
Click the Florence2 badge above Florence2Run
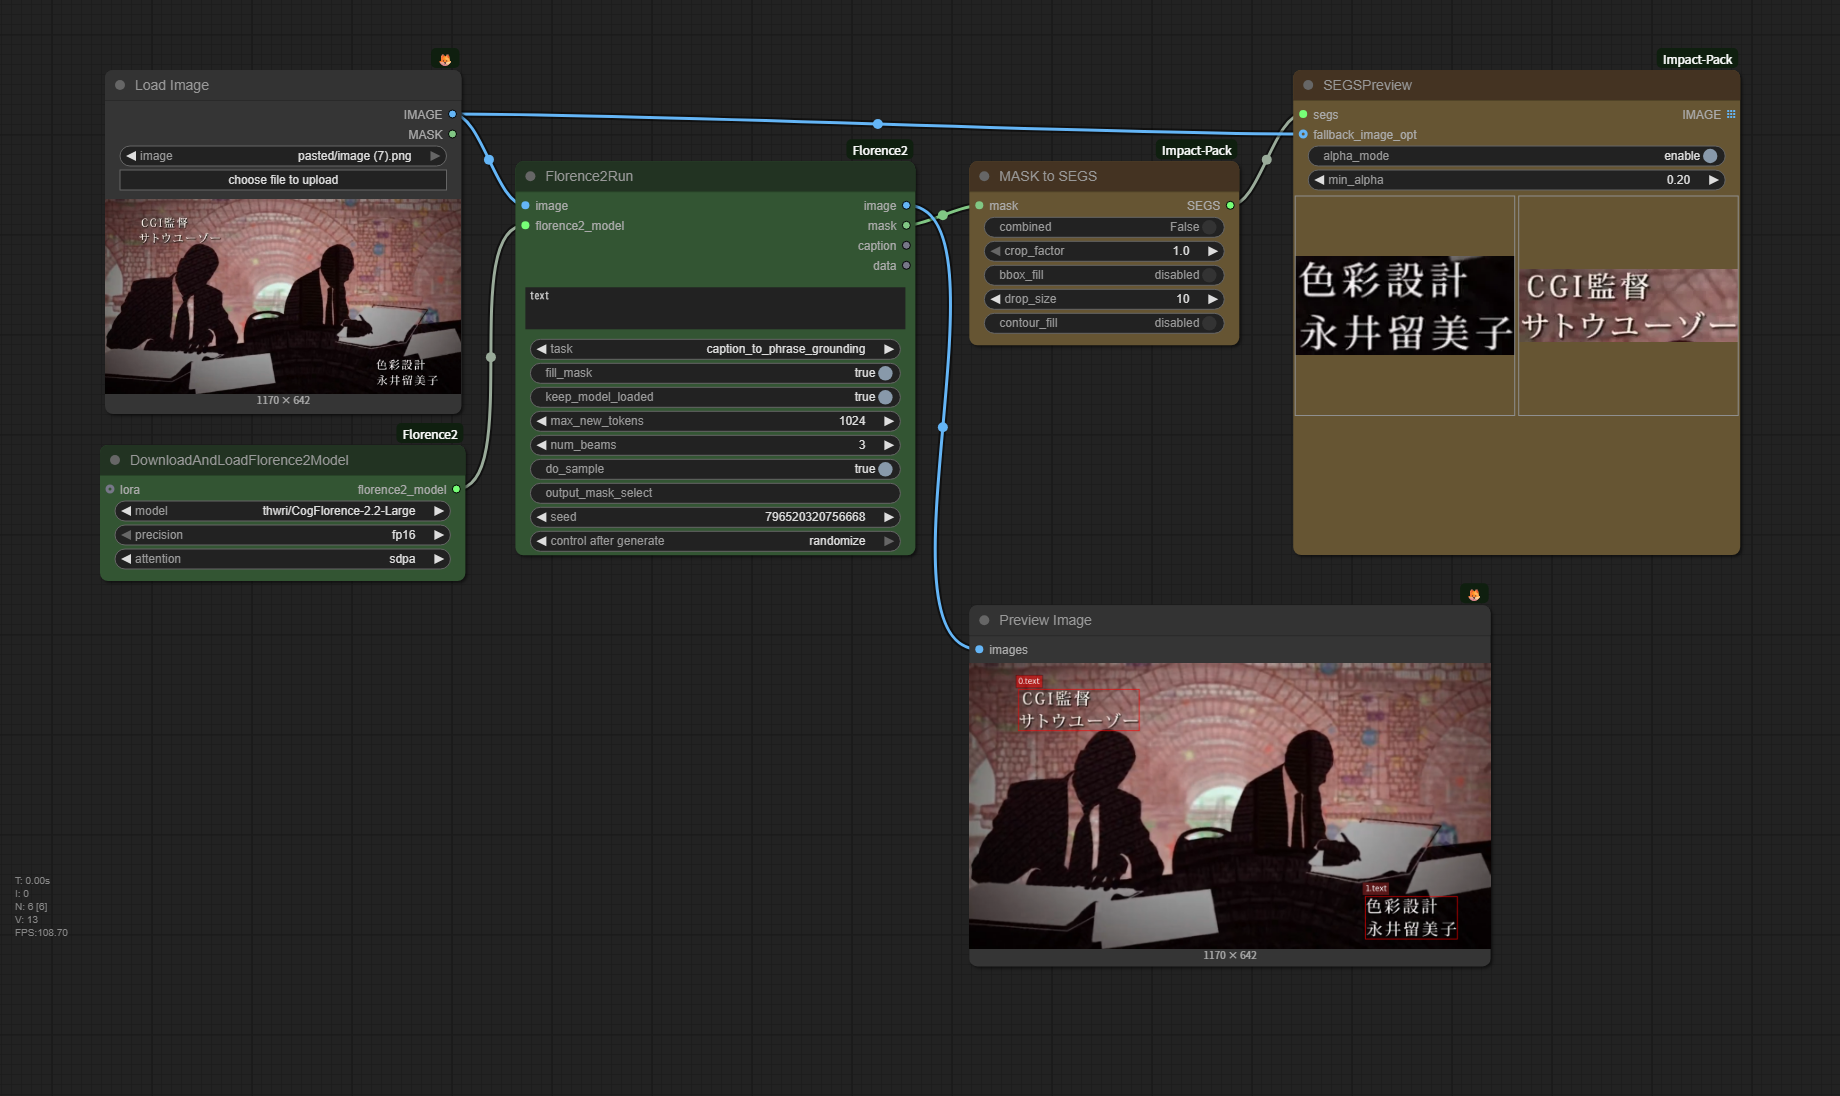(880, 151)
